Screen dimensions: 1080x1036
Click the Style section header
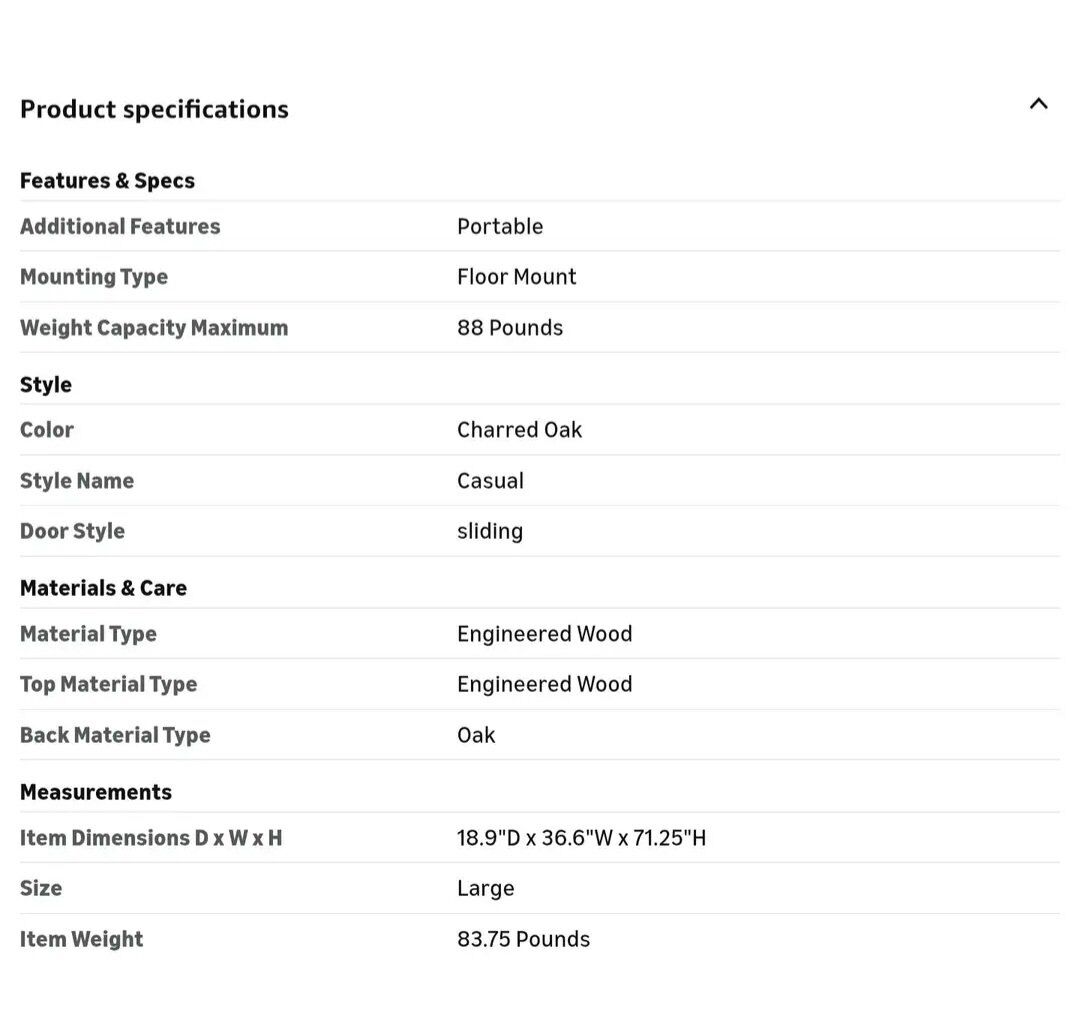46,385
